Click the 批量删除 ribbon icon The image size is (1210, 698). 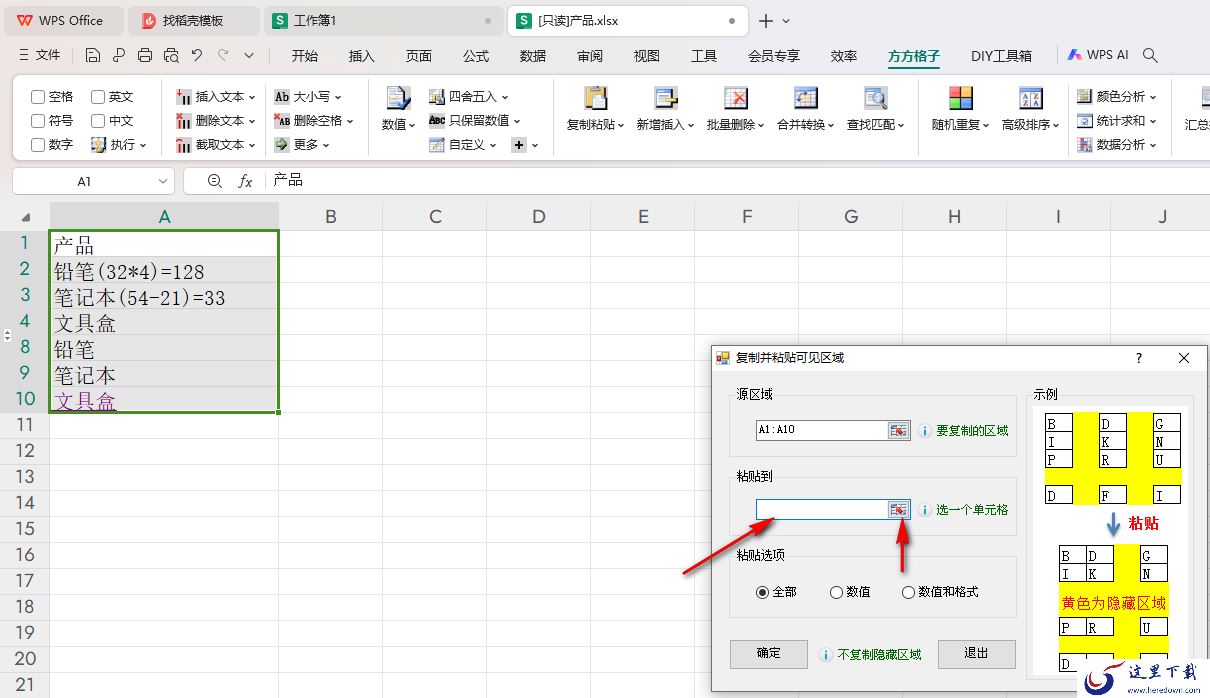click(735, 98)
